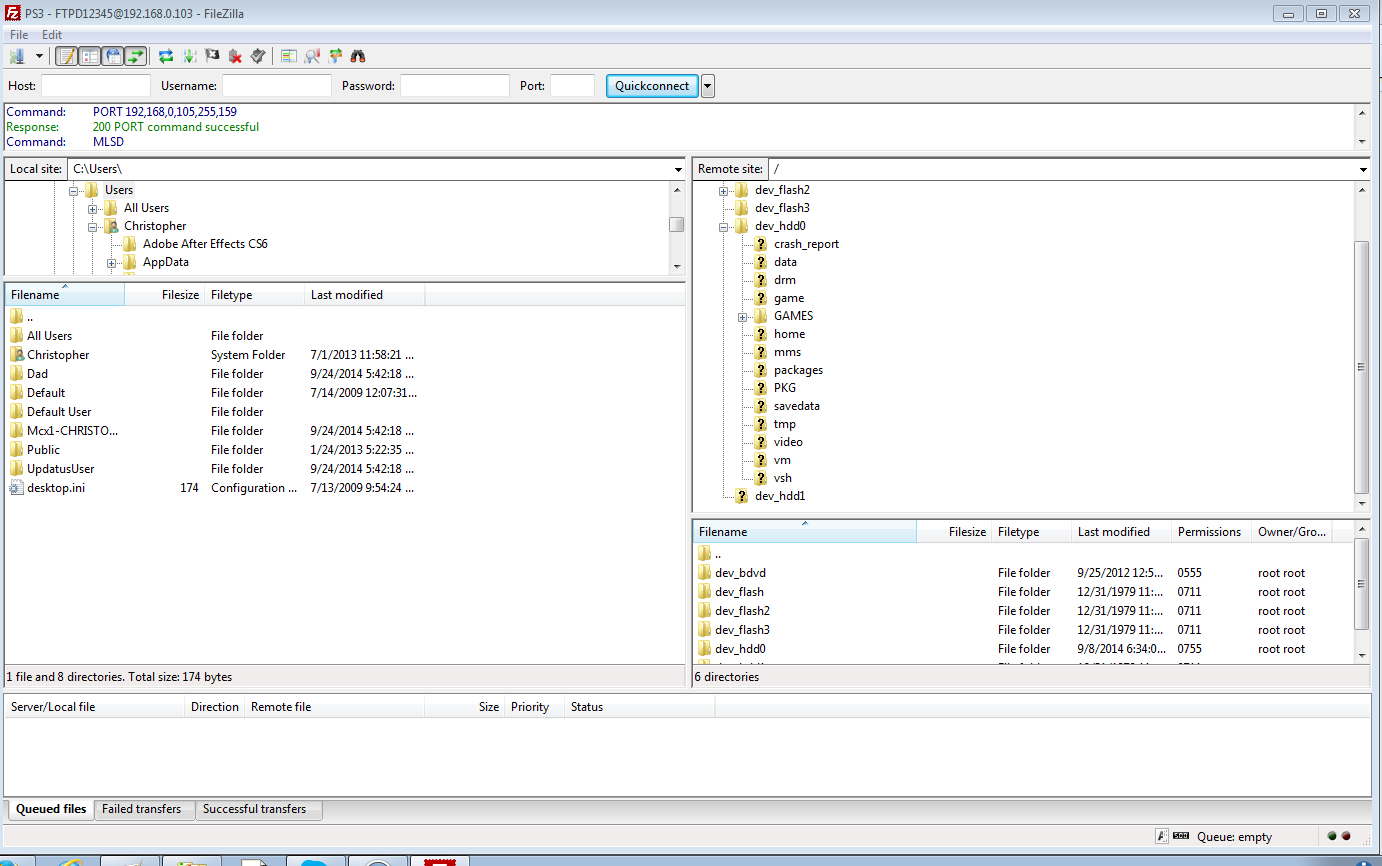Click the local tree vertical scrollbar thumb
1382x866 pixels.
[x=677, y=225]
